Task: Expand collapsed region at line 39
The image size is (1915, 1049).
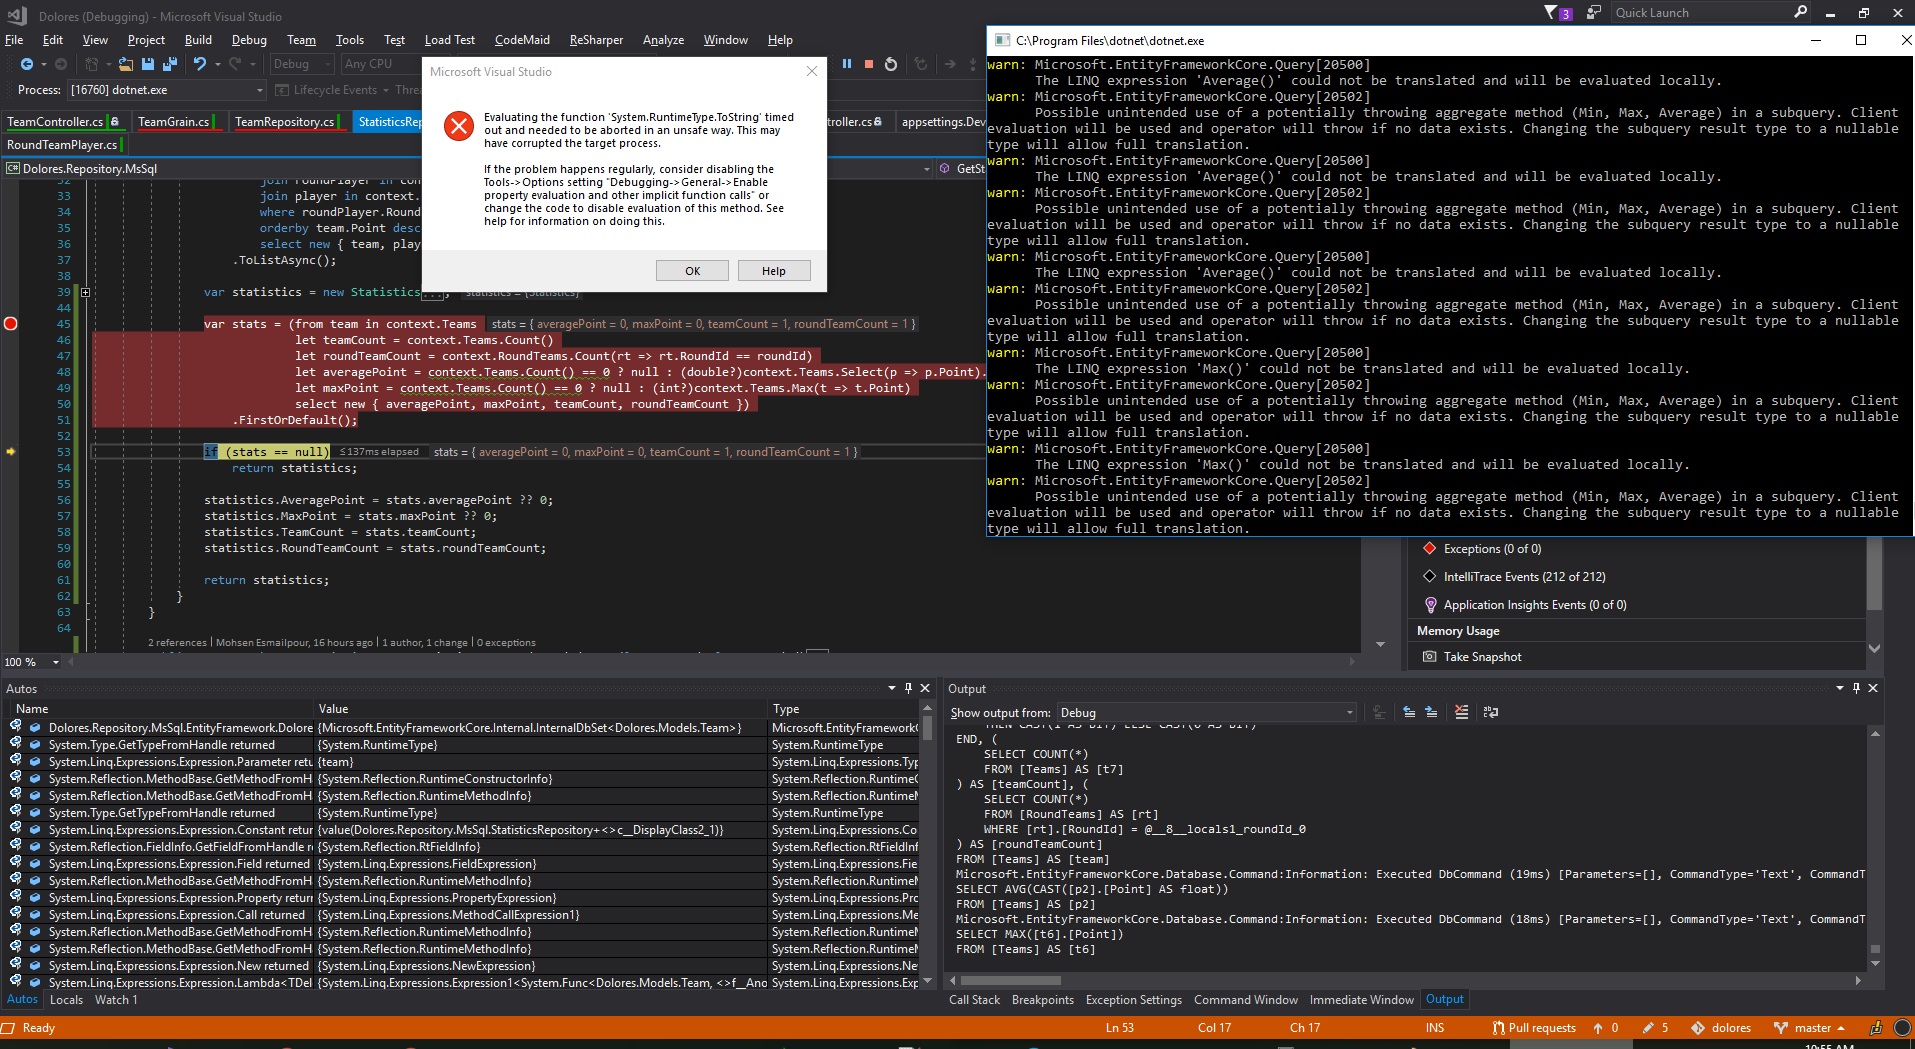Action: [85, 292]
